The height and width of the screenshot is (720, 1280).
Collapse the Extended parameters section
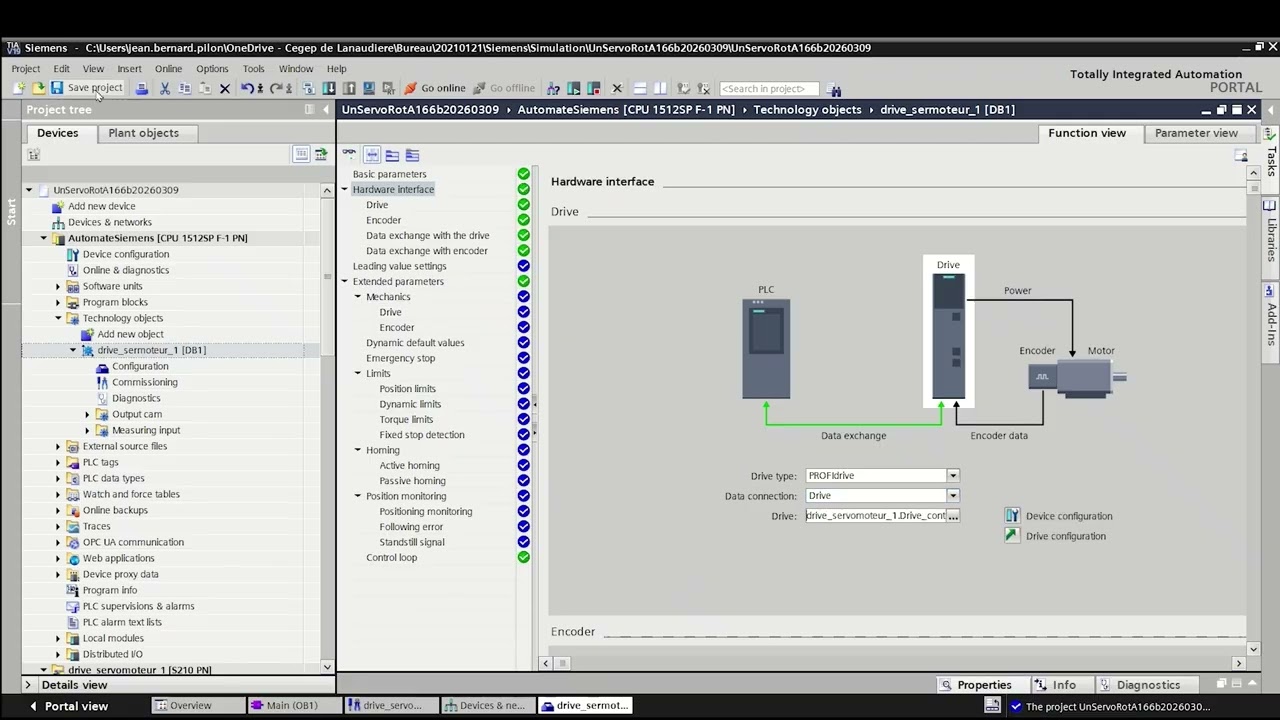pos(344,281)
